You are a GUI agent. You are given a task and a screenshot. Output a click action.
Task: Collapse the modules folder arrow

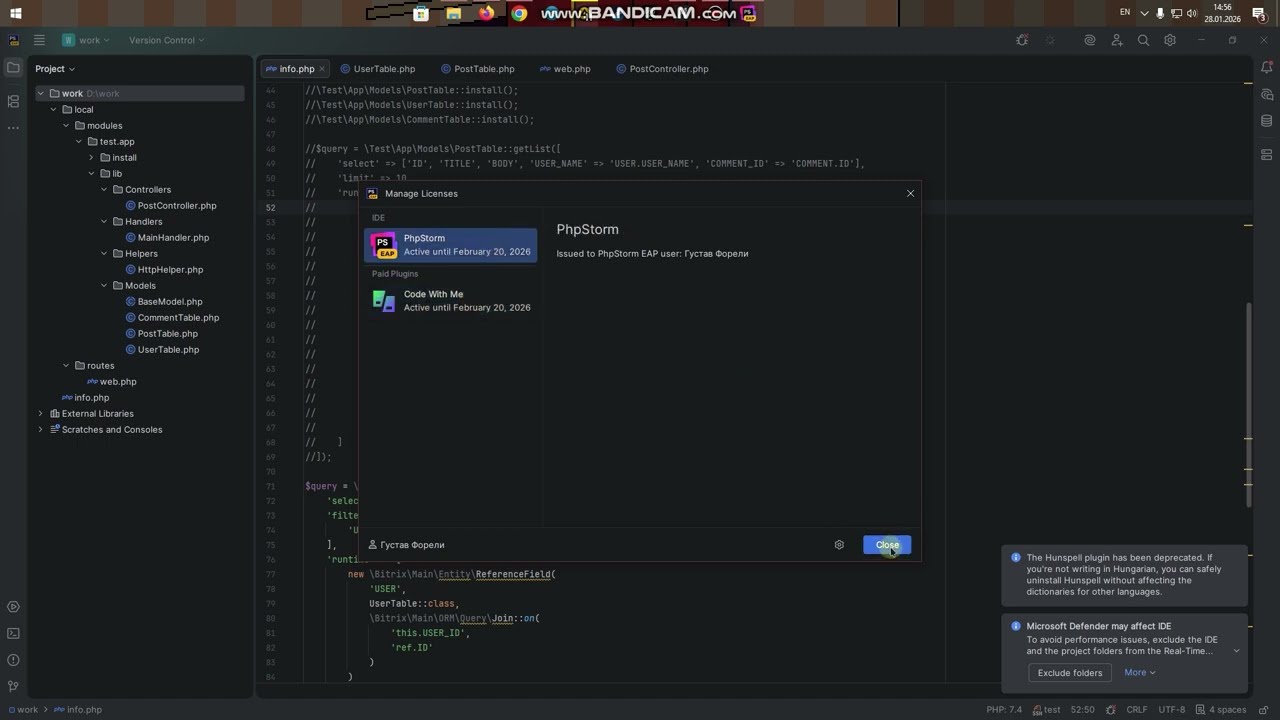click(67, 125)
